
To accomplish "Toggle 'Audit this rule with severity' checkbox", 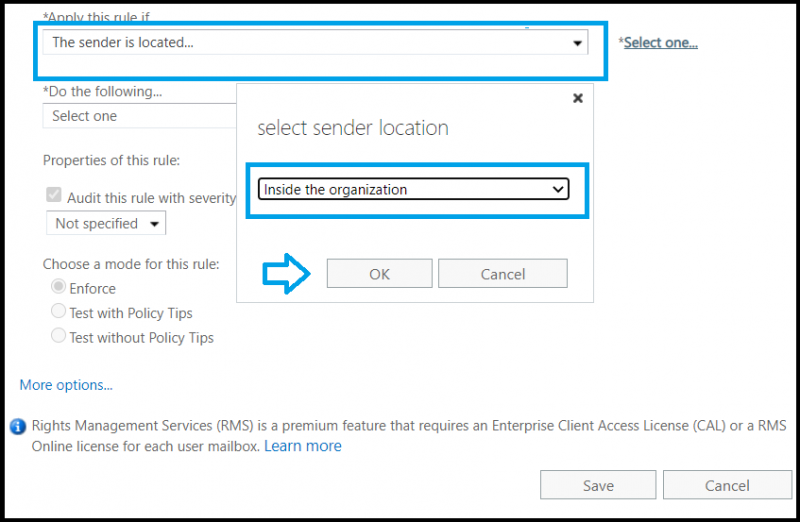I will 55,198.
